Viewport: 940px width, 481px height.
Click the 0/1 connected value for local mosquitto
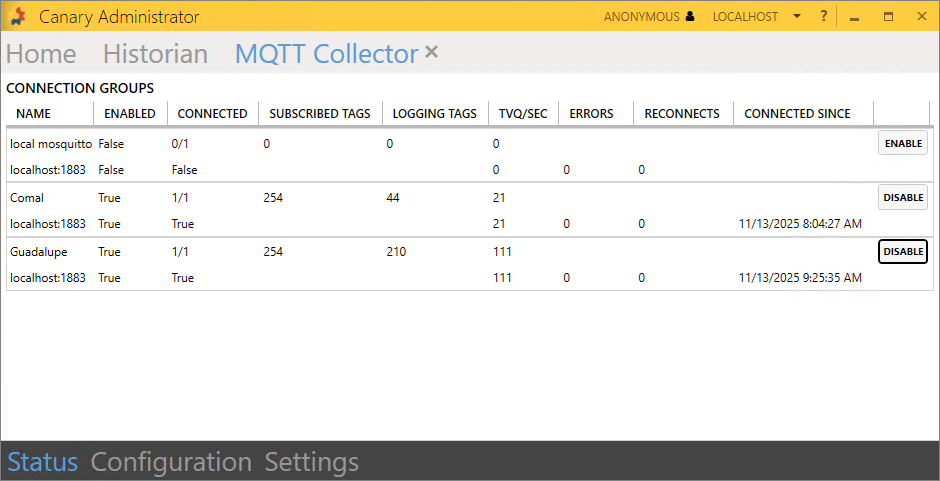180,144
